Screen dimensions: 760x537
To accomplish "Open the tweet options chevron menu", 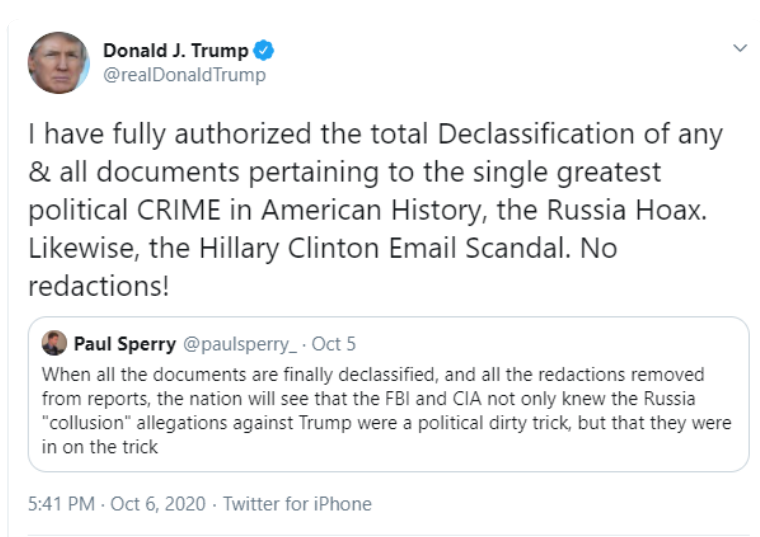I will [739, 48].
